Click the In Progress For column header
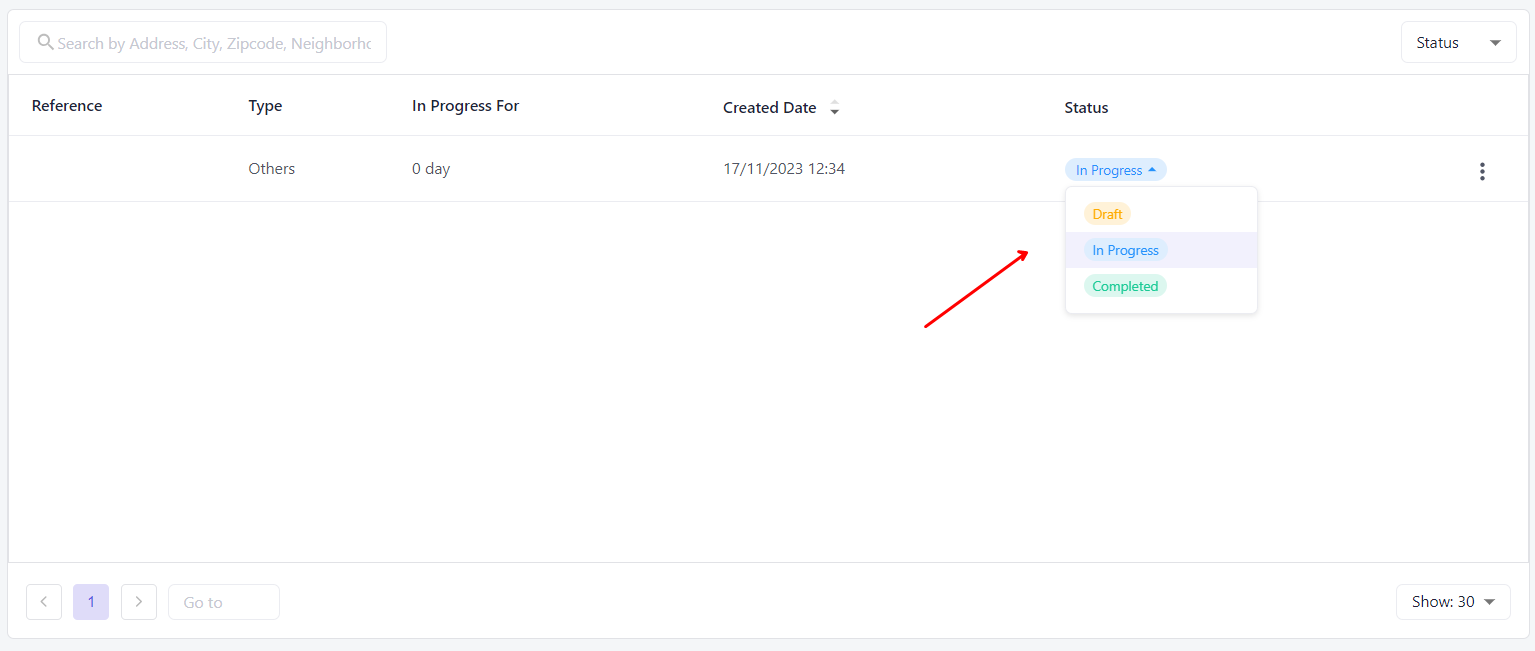The height and width of the screenshot is (651, 1535). pos(465,106)
